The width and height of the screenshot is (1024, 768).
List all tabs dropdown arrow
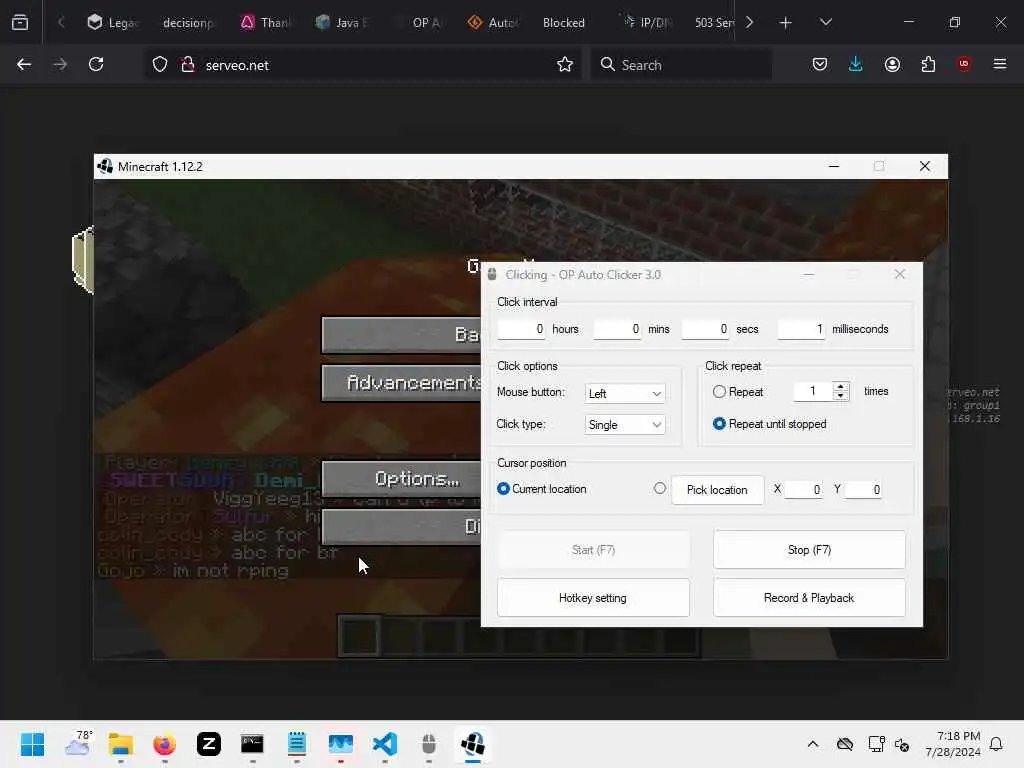coord(825,22)
